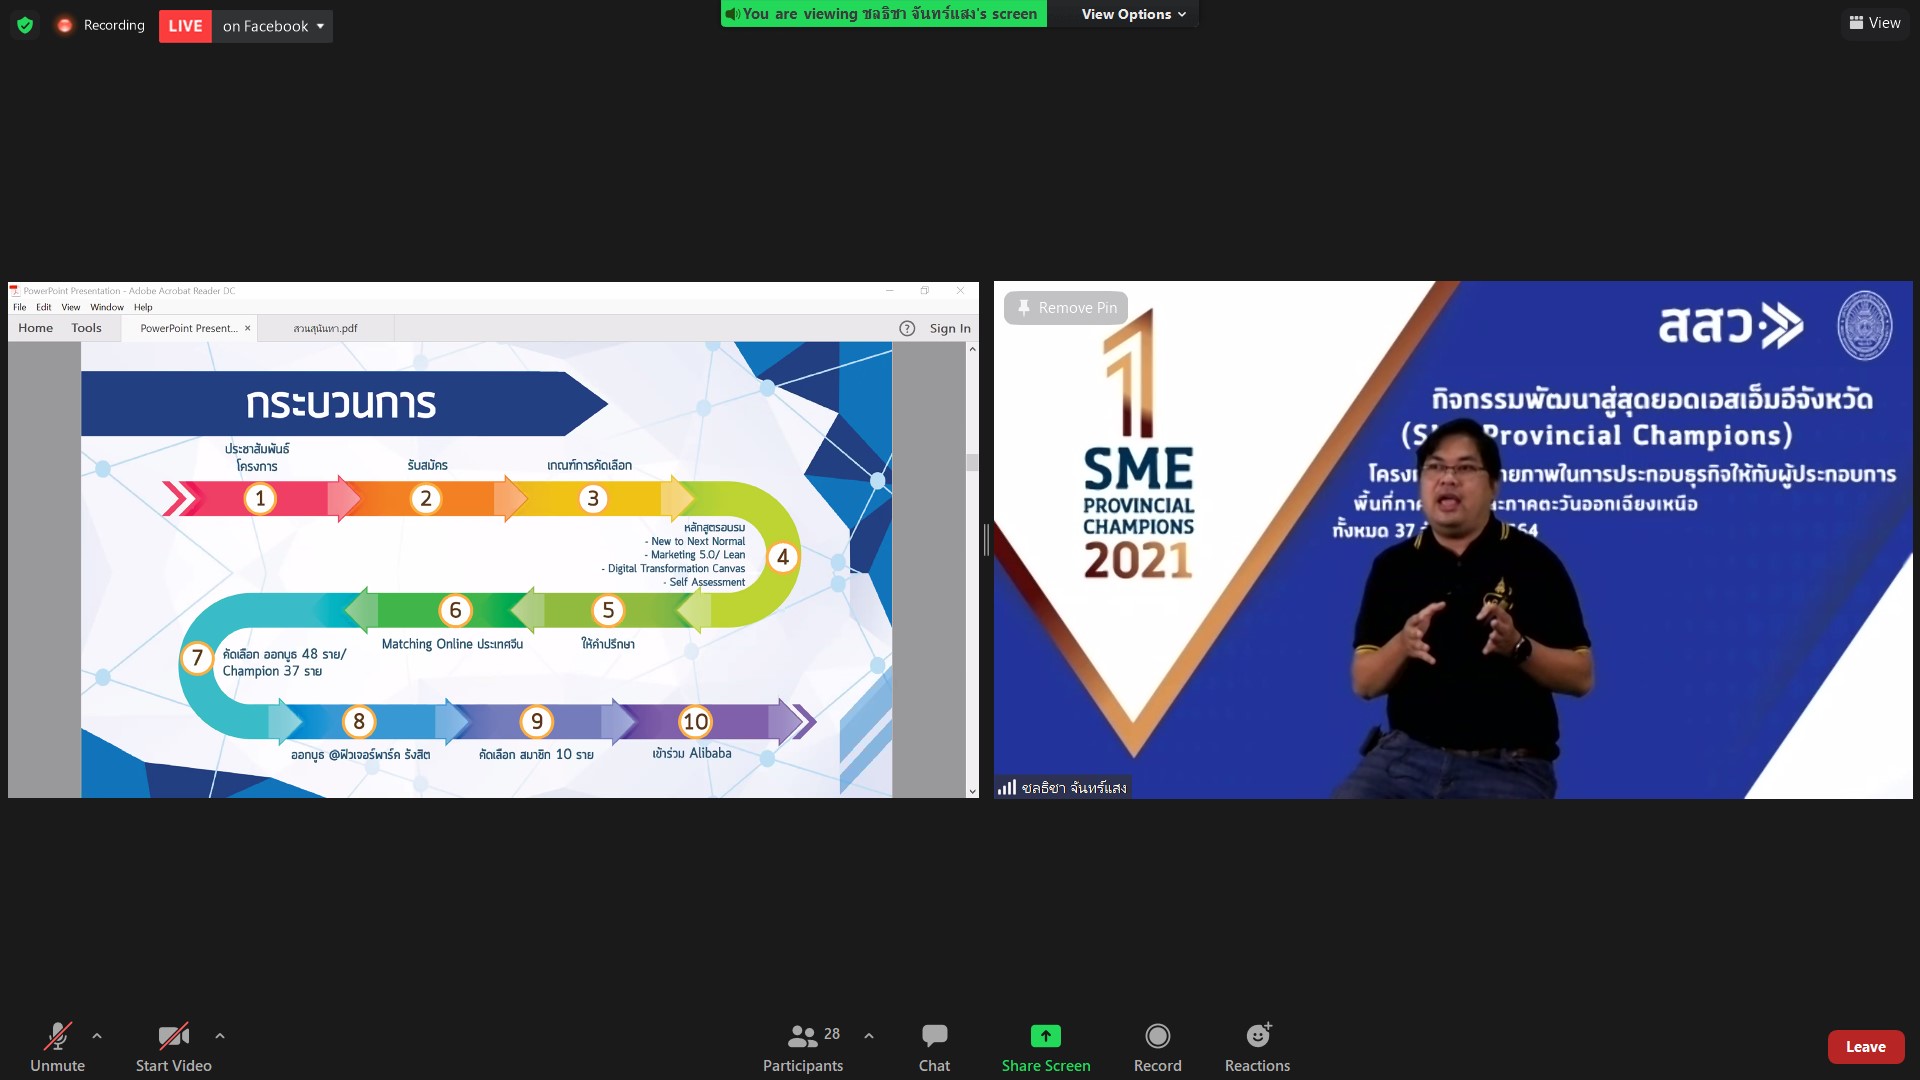Open the Participants panel icon
The image size is (1920, 1080).
coord(802,1036)
